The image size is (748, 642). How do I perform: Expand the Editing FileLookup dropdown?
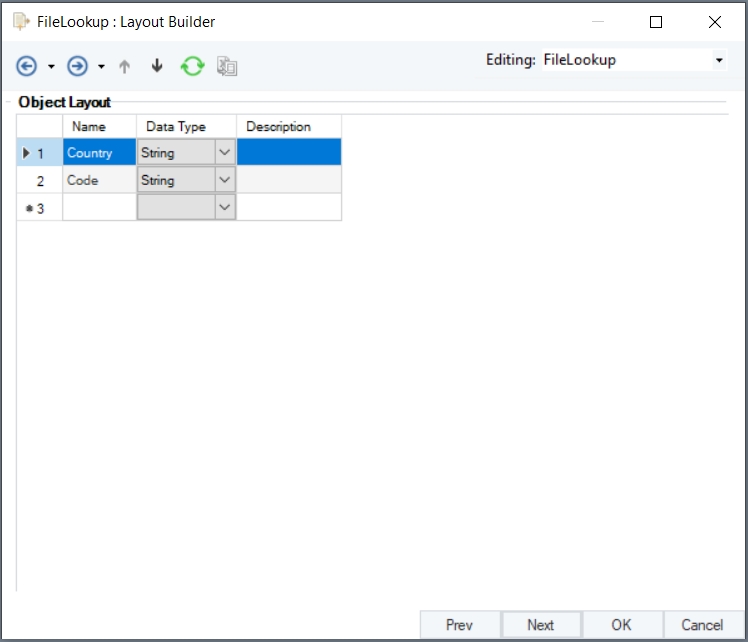tap(719, 60)
